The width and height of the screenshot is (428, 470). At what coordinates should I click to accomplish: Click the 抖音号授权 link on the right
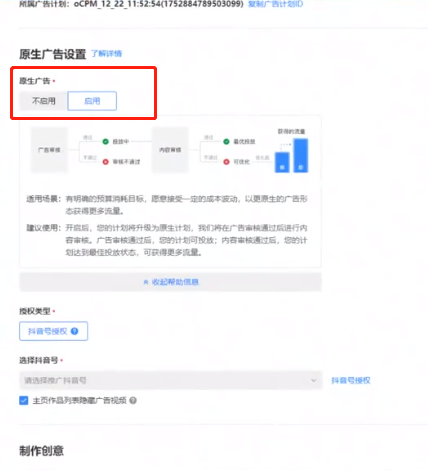click(x=351, y=380)
